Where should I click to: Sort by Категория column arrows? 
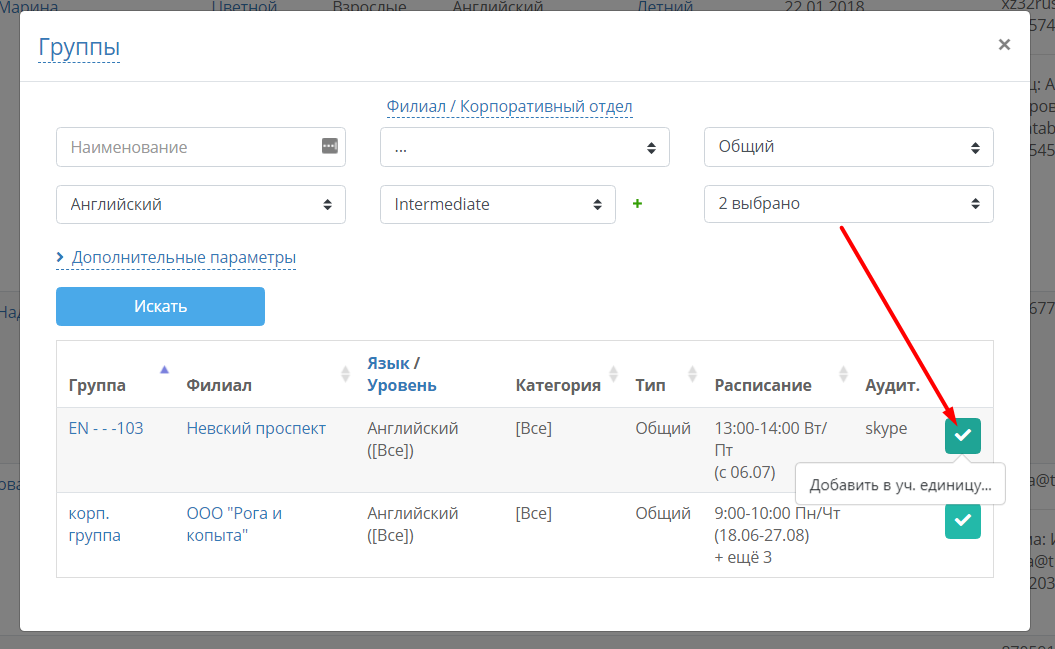tap(613, 374)
